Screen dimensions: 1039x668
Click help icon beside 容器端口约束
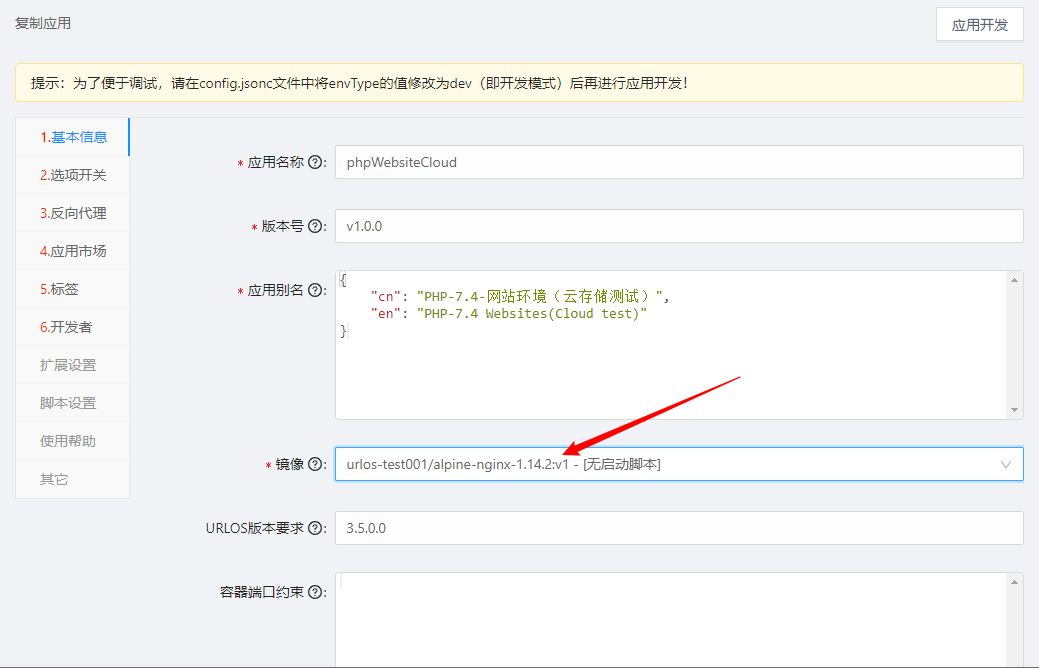click(316, 592)
